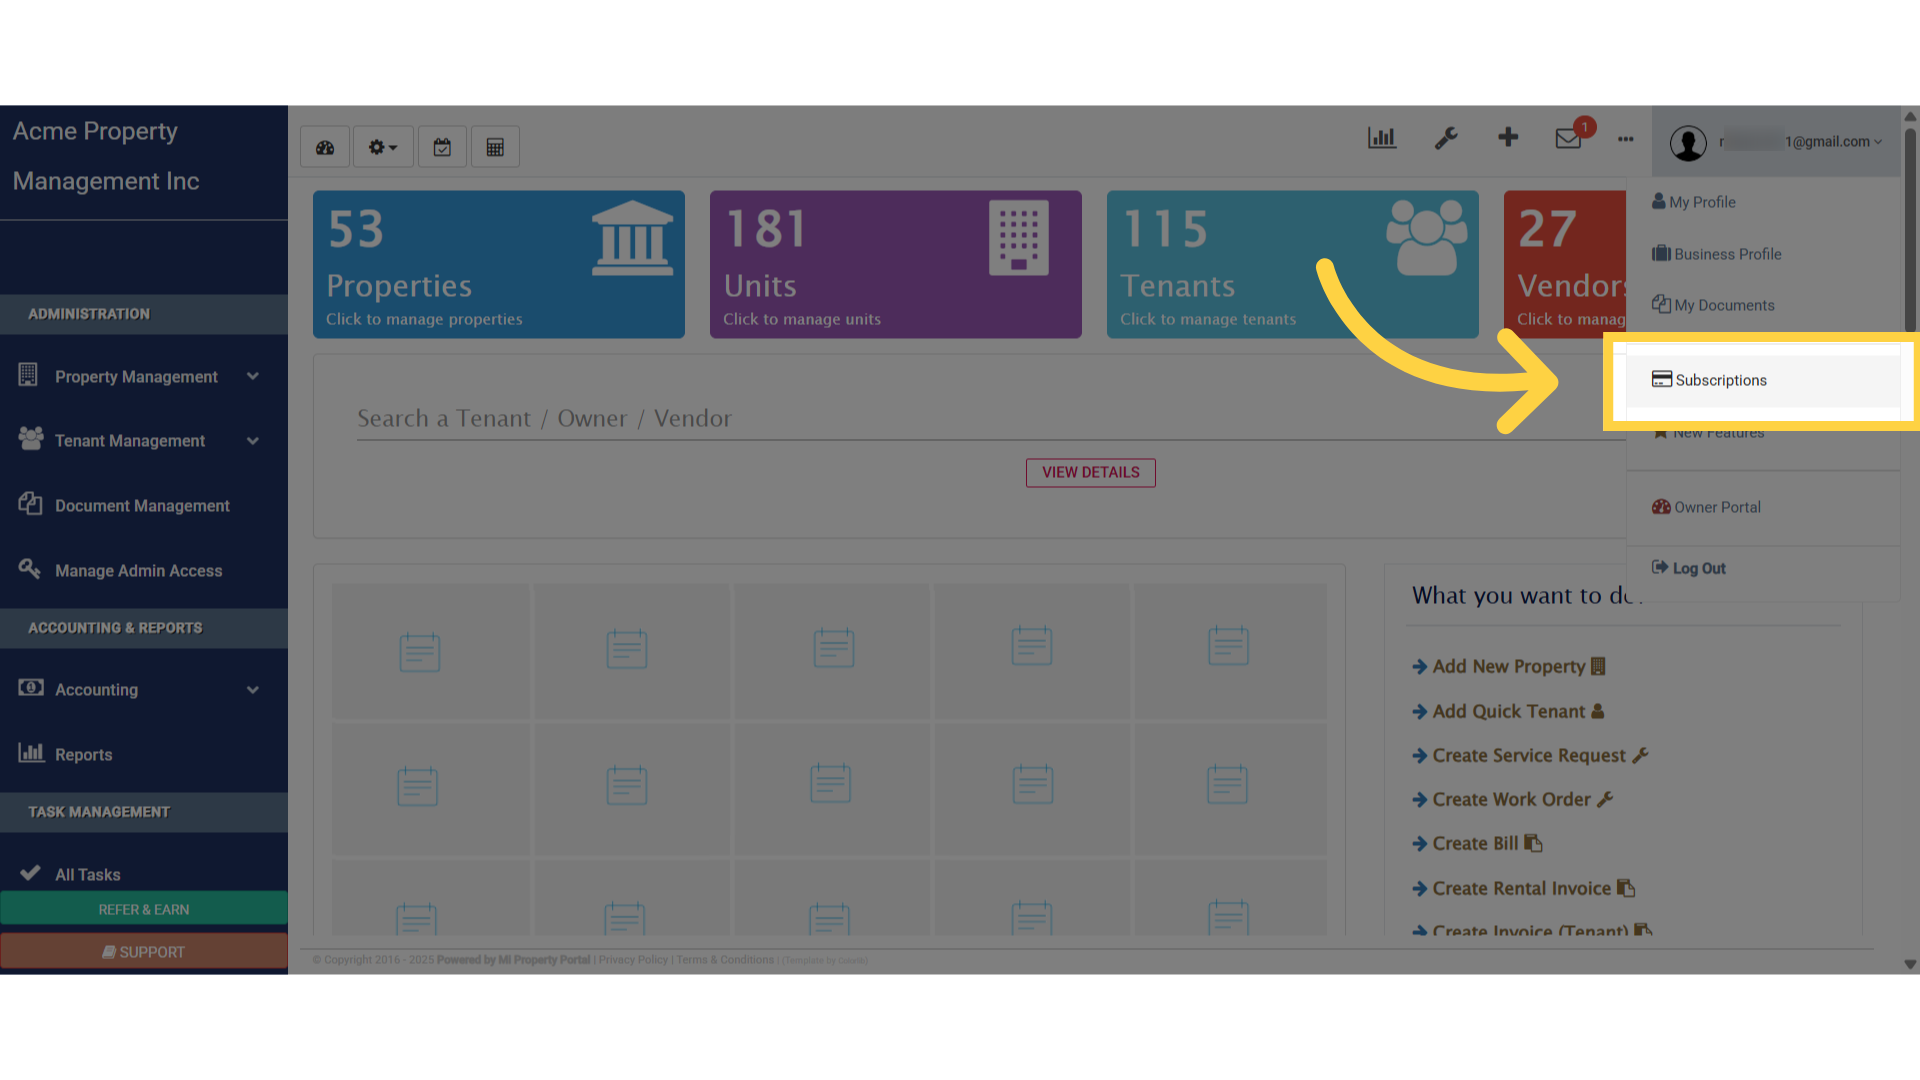The height and width of the screenshot is (1080, 1920).
Task: Open the calendar icon in top toolbar
Action: coord(442,147)
